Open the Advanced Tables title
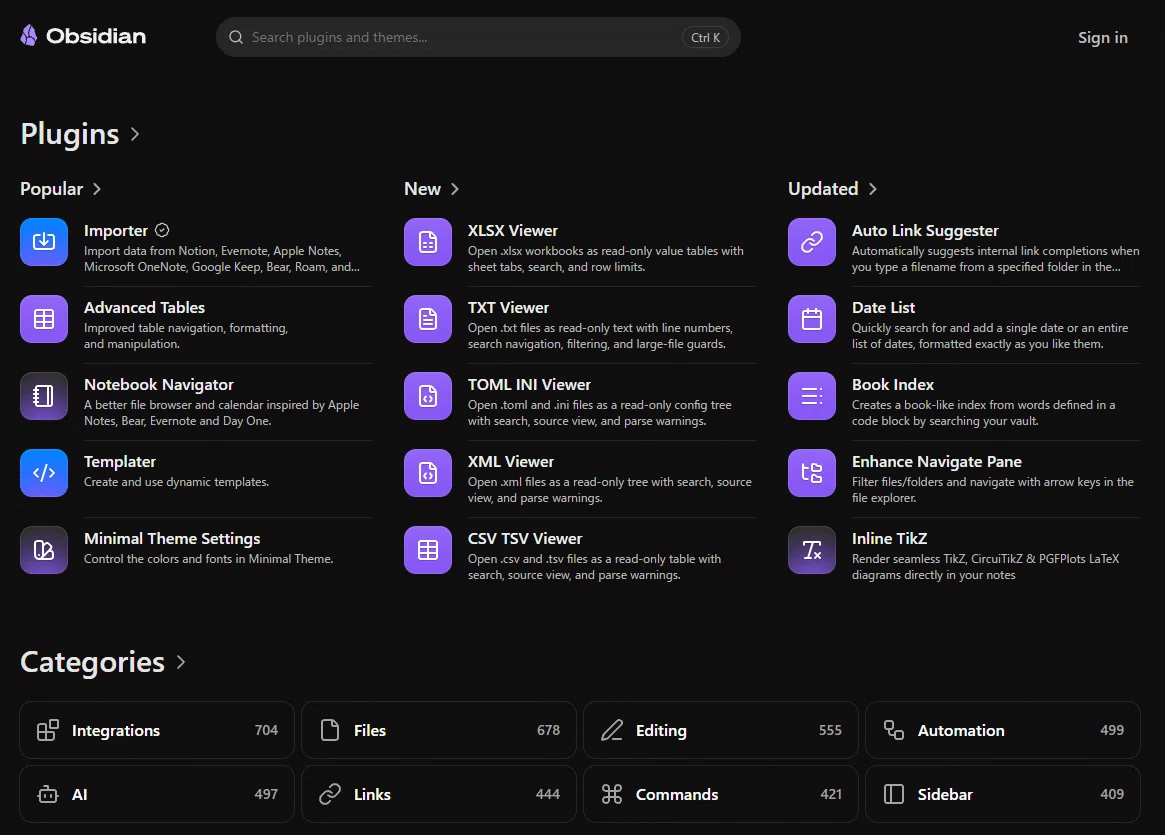 click(x=144, y=308)
